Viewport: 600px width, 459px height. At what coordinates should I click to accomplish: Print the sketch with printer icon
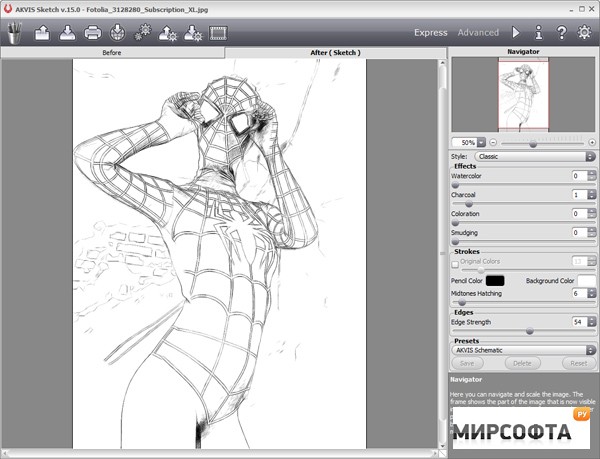tap(92, 33)
